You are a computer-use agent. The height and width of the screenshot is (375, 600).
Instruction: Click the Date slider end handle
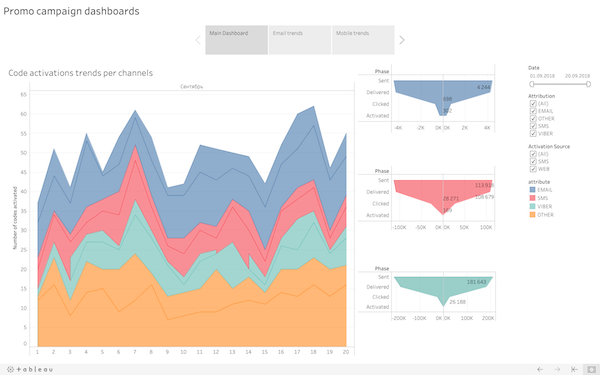click(x=589, y=84)
